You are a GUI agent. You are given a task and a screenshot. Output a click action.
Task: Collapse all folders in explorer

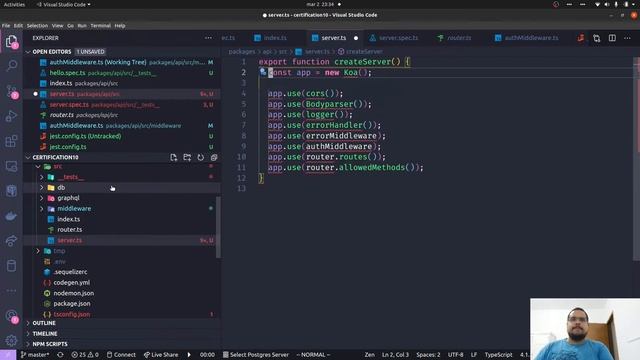pos(214,158)
